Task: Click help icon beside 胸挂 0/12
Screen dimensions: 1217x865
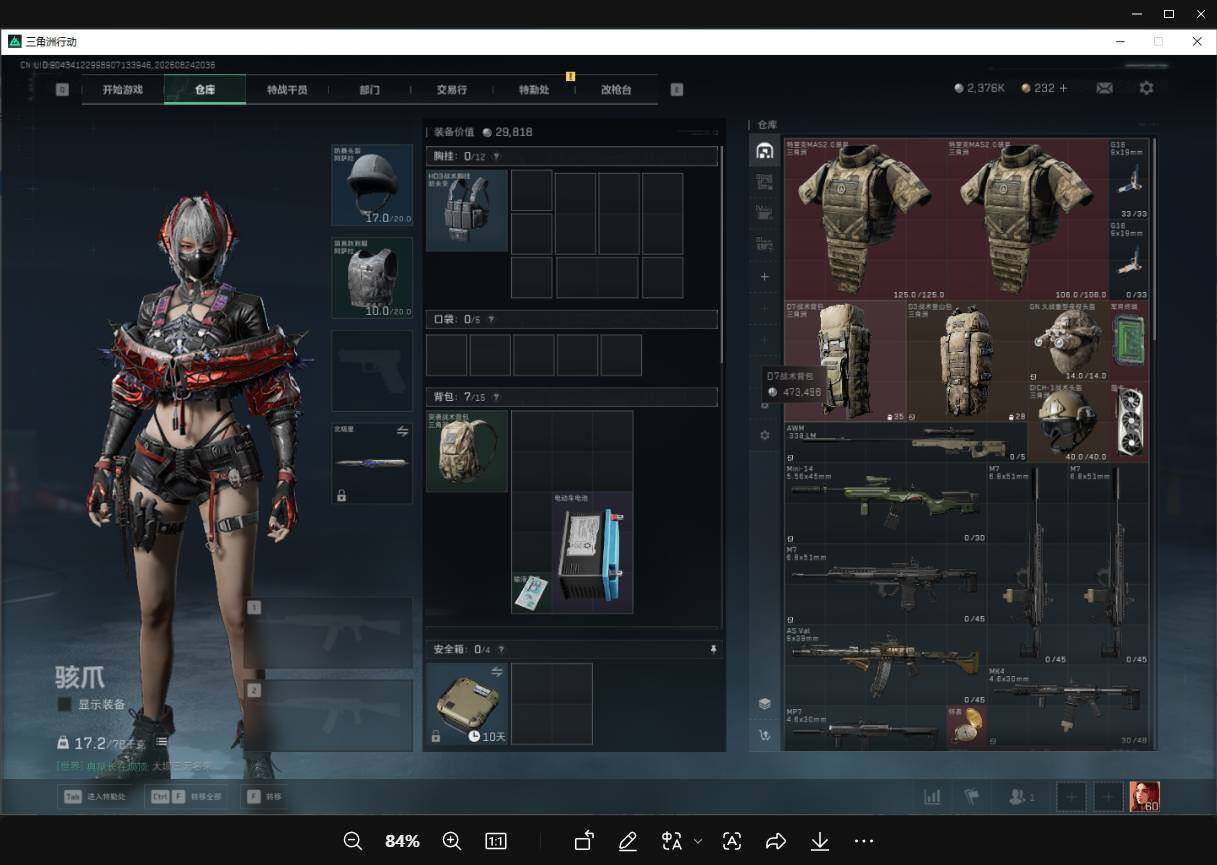Action: click(x=496, y=157)
